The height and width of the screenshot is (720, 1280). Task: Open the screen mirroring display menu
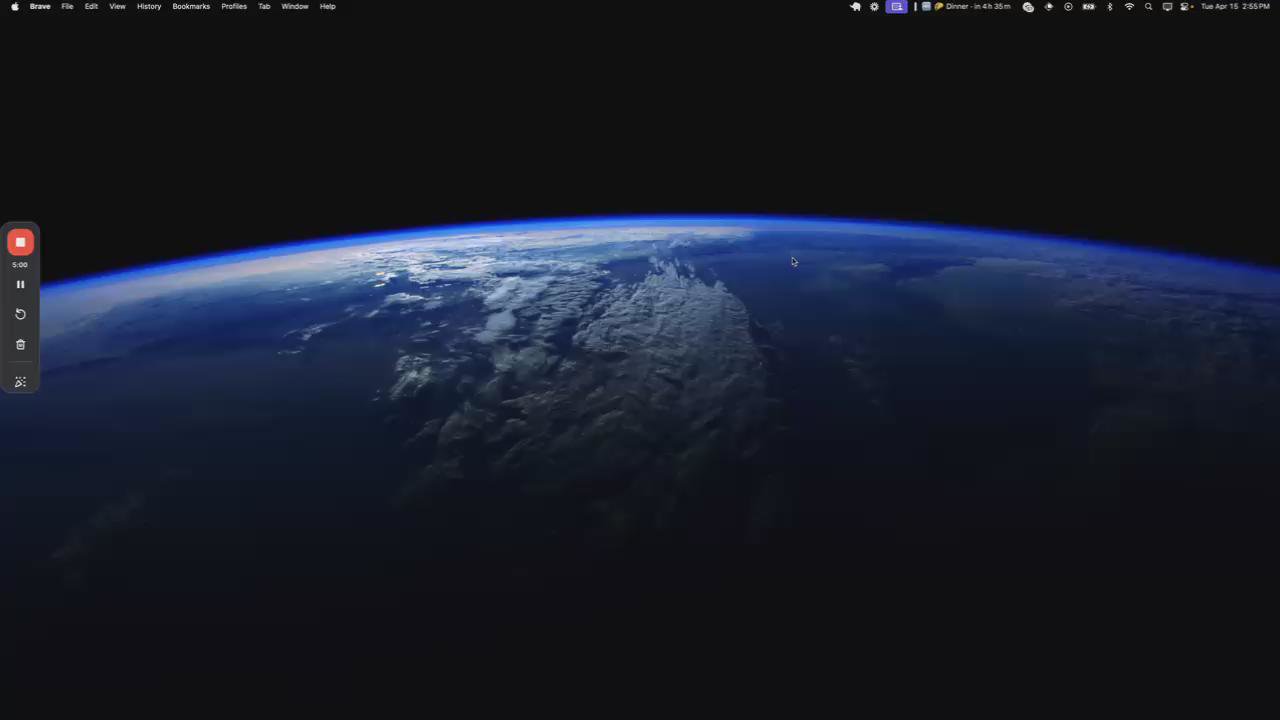tap(1167, 6)
